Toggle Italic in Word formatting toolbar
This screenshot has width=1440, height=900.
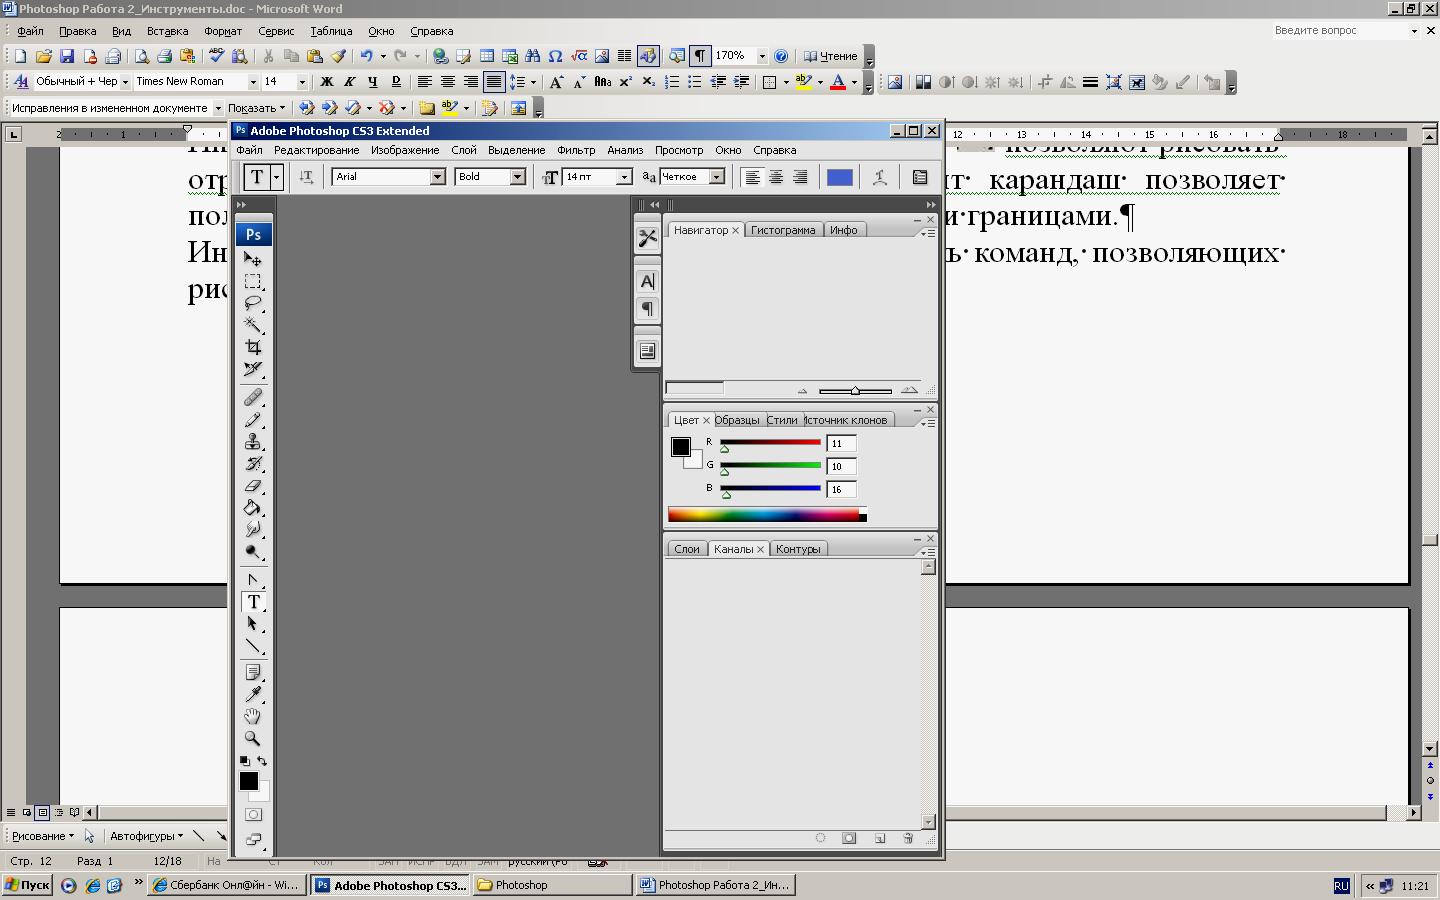coord(349,82)
